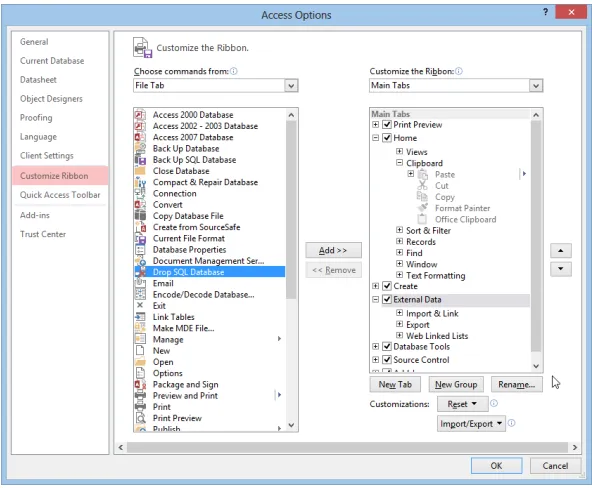Click the Rename button

coord(516,385)
